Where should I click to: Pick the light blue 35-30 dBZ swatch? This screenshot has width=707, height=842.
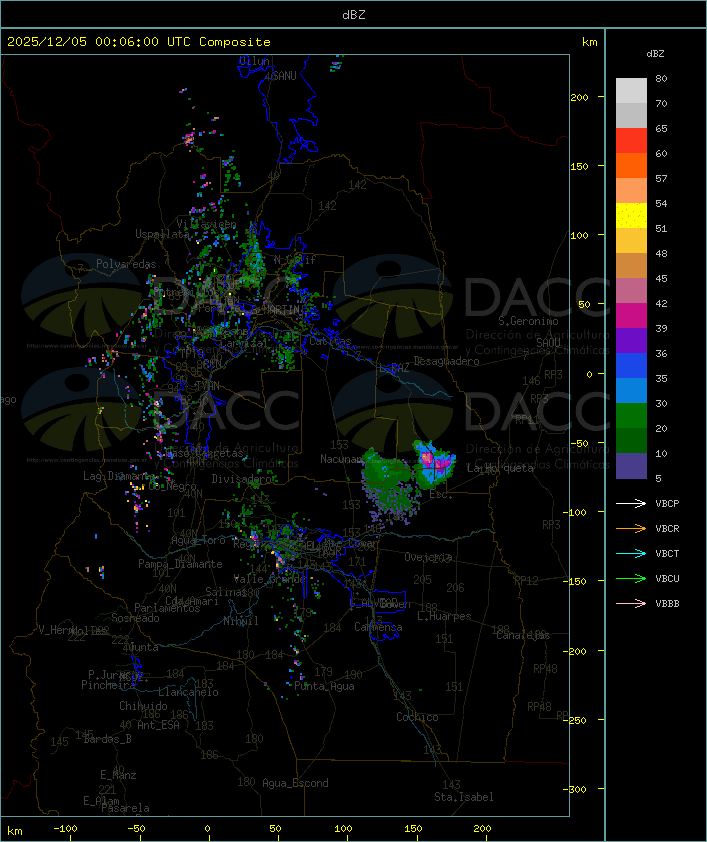click(x=631, y=391)
